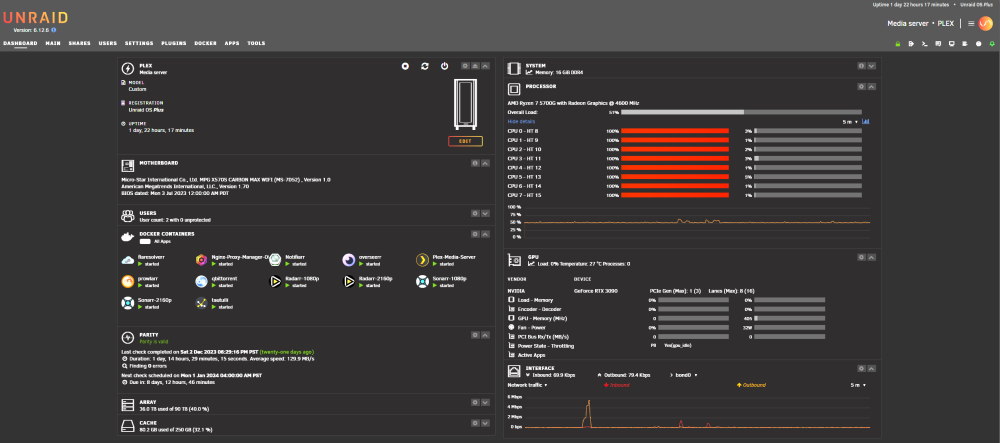Click the Unraid OS Plus link at top

pyautogui.click(x=976, y=4)
